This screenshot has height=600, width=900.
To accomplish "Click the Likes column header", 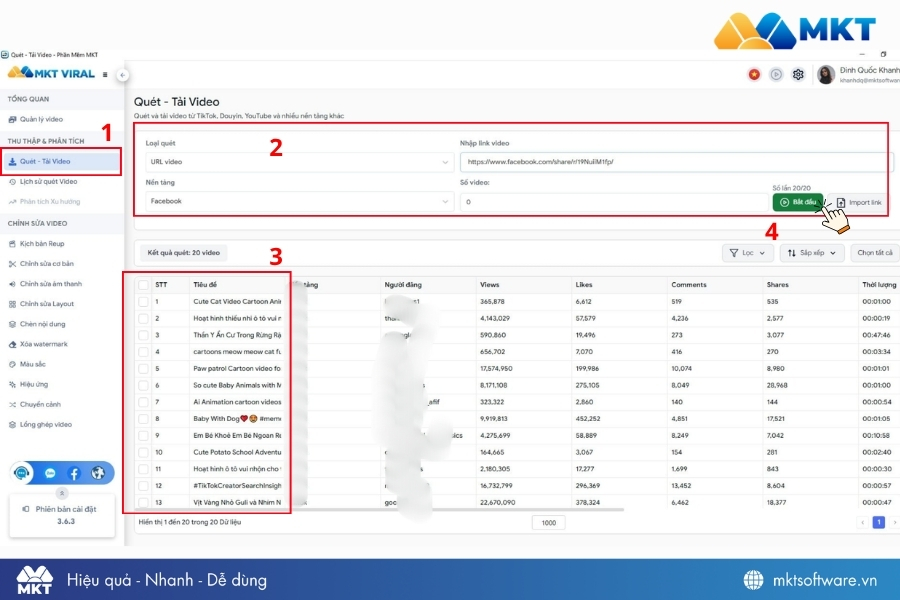I will 584,285.
